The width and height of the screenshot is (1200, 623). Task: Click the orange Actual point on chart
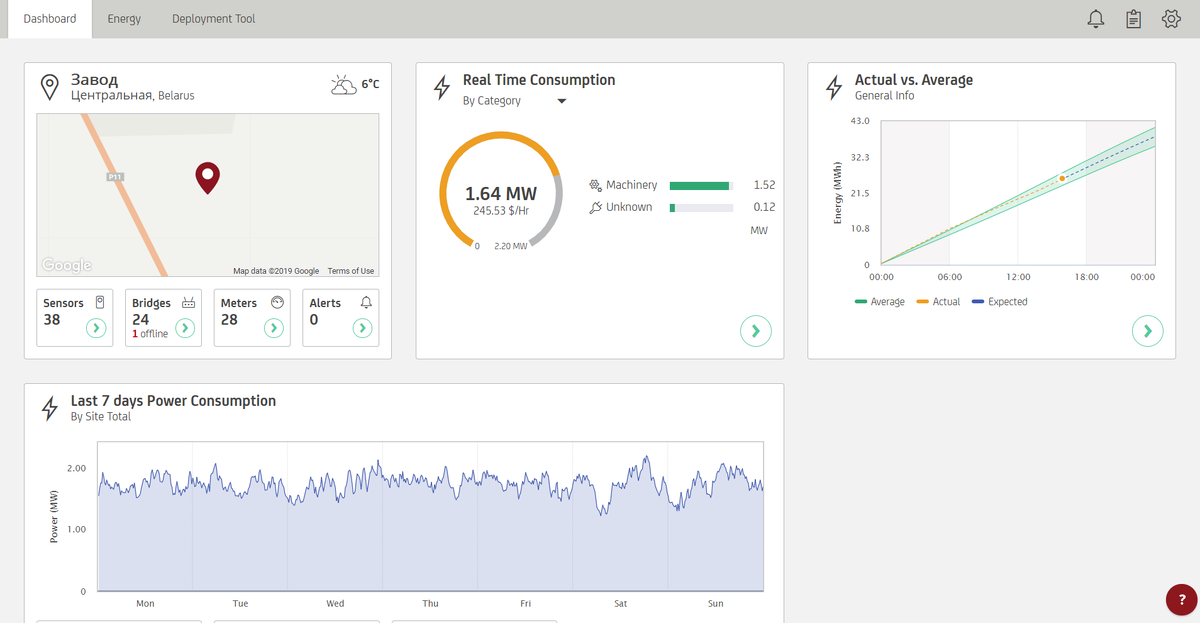[1062, 178]
